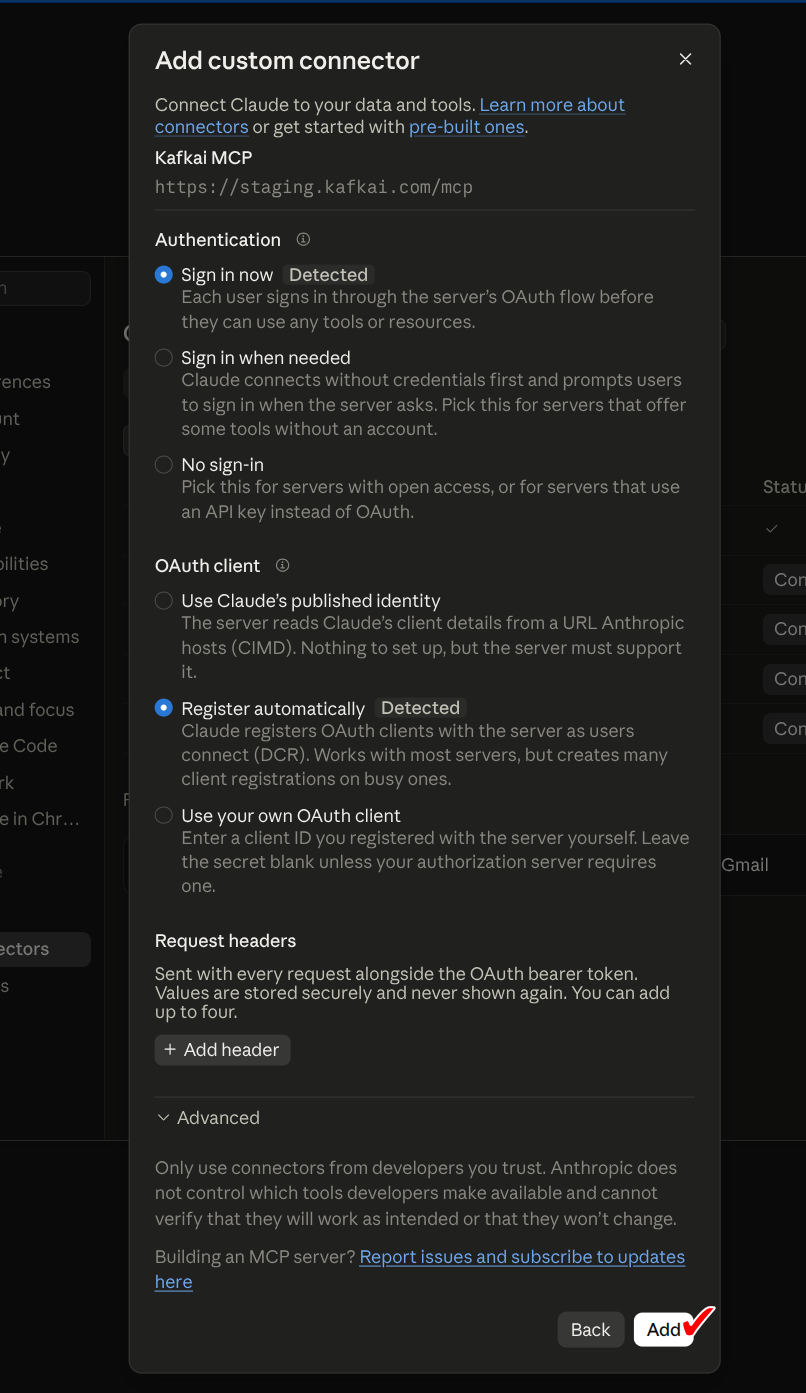Select Sign in when needed option
806x1393 pixels.
164,358
